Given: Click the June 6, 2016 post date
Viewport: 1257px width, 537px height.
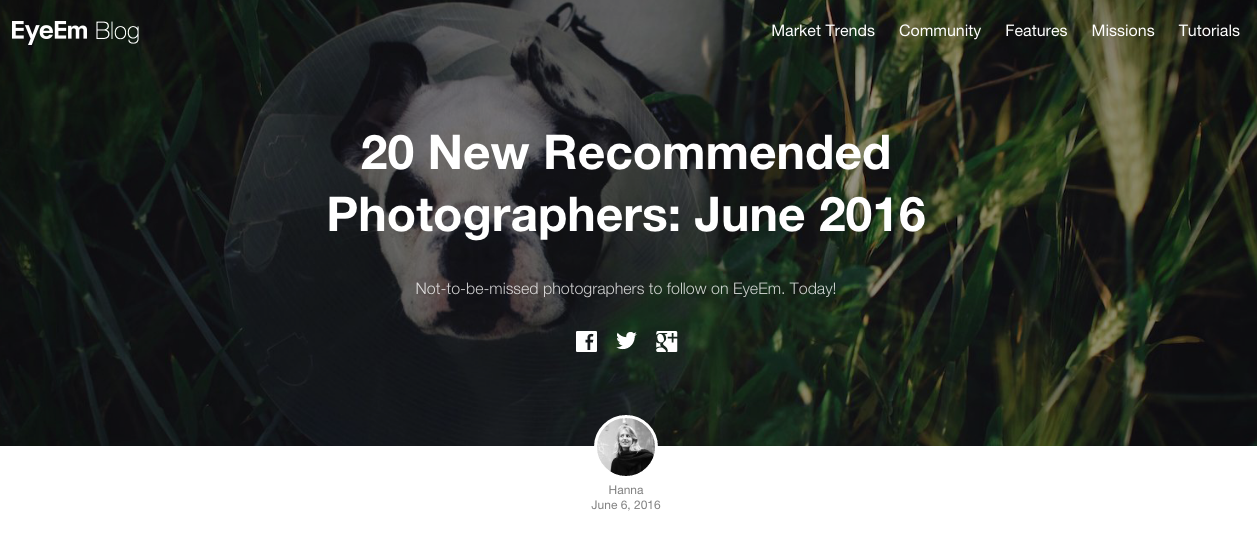Looking at the screenshot, I should pos(626,505).
